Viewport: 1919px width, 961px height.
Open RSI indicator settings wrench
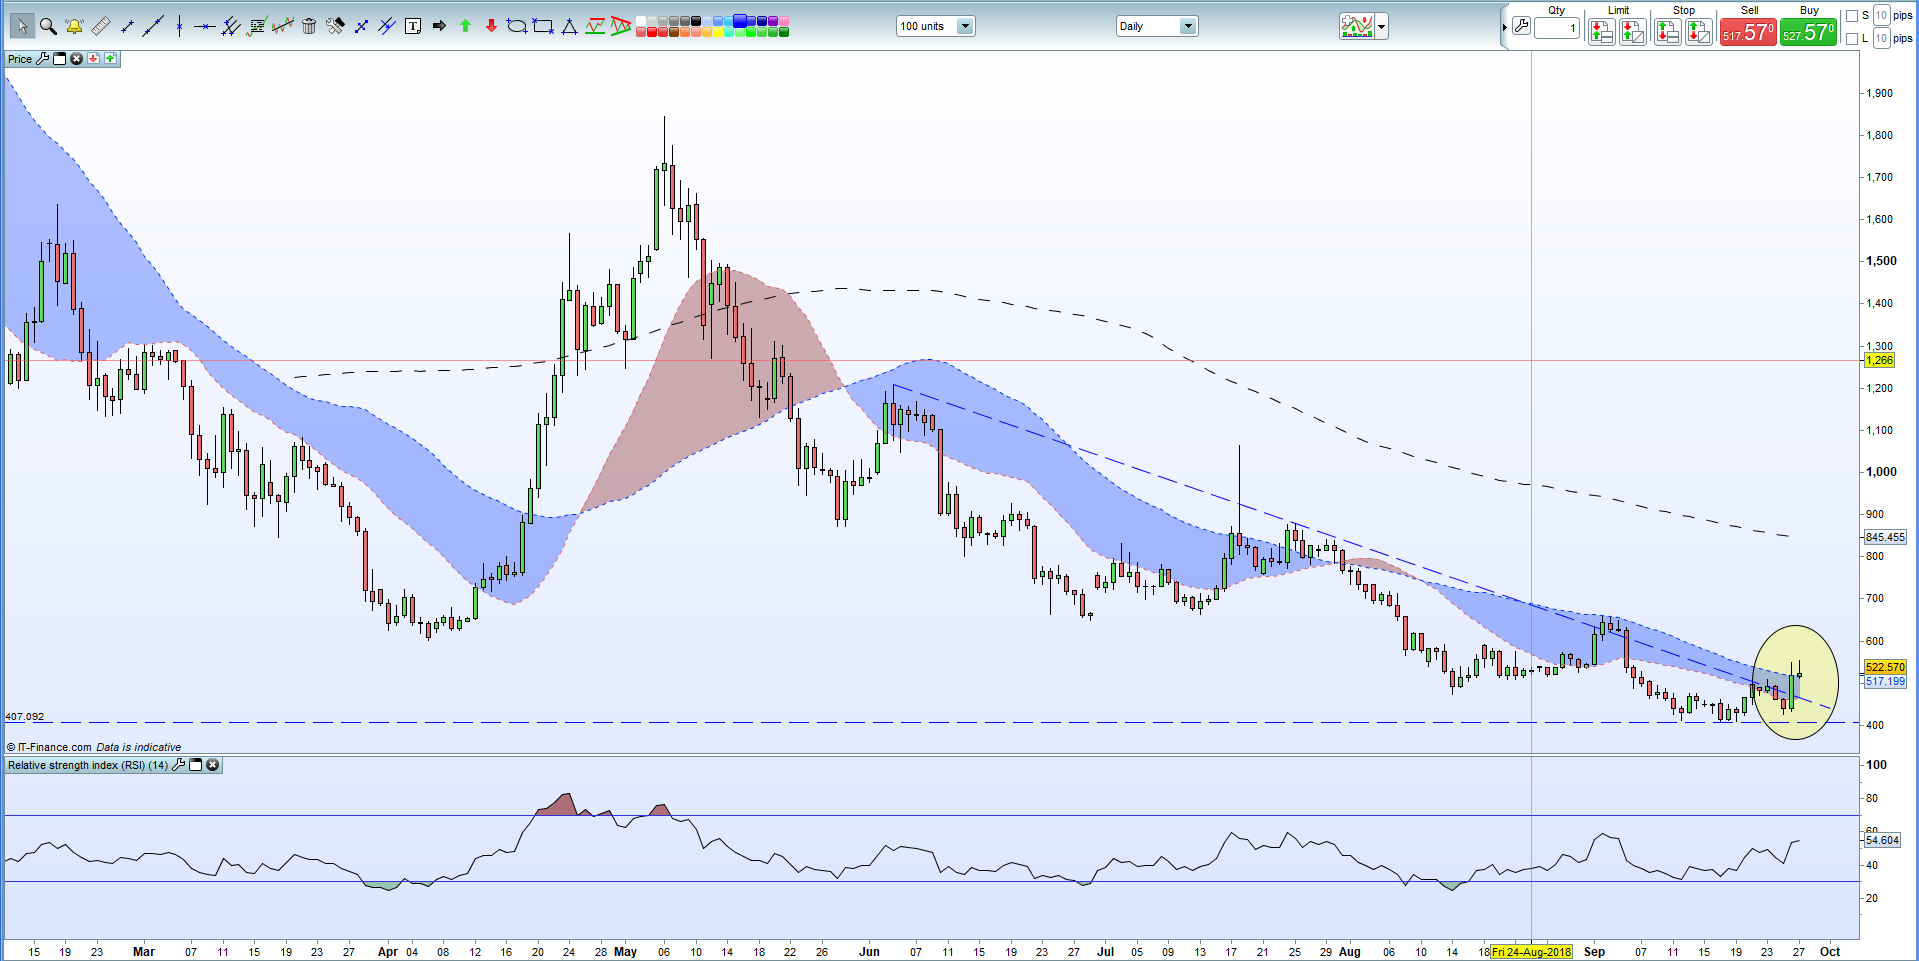coord(179,765)
